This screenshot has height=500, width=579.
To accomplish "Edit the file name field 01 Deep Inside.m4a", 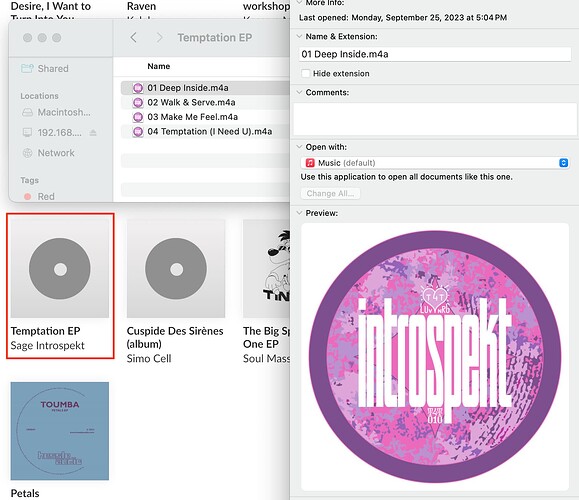I will (x=435, y=54).
